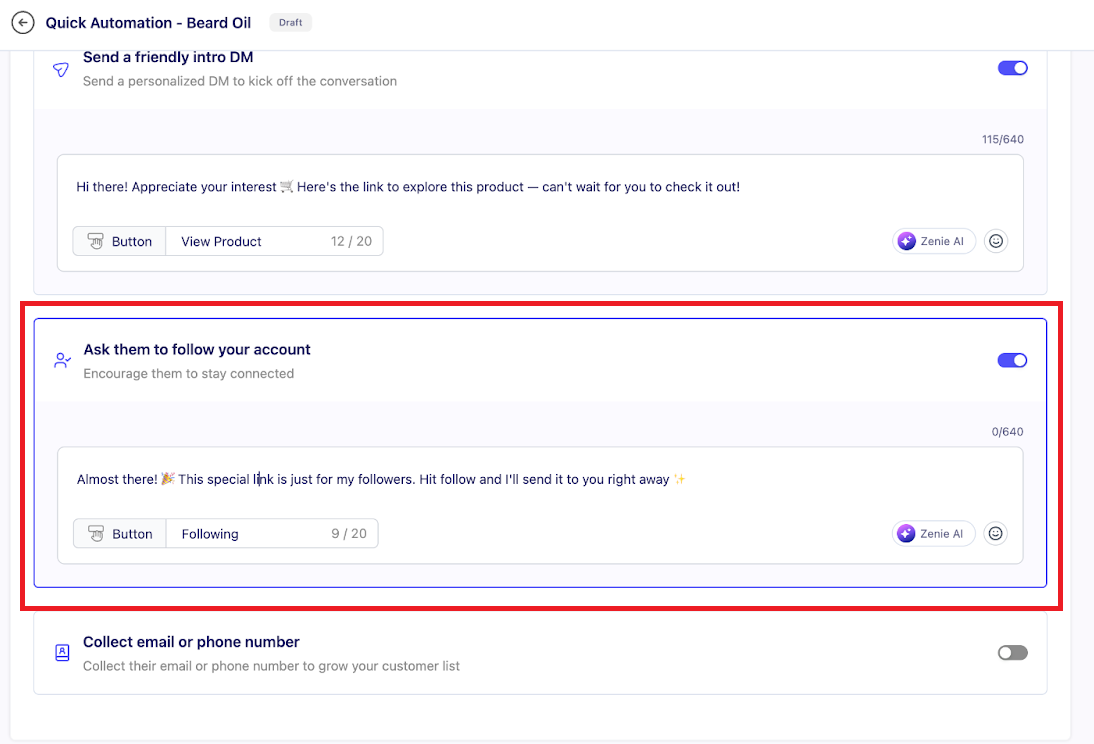Enable Collect email or phone number toggle

click(1012, 653)
